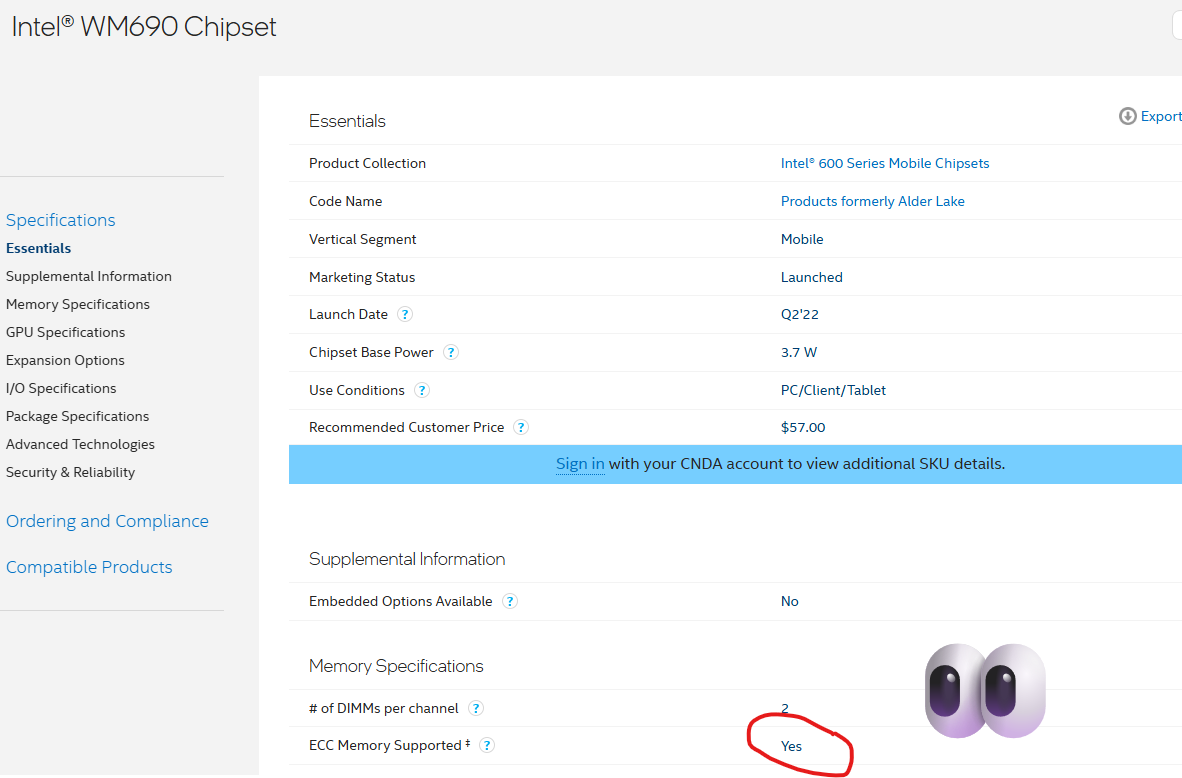Viewport: 1182px width, 778px height.
Task: Click the Code Name label
Action: click(345, 201)
